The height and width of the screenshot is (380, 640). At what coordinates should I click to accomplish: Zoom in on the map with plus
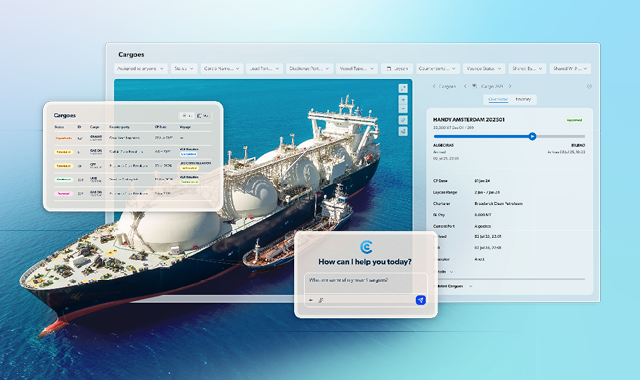[x=403, y=100]
